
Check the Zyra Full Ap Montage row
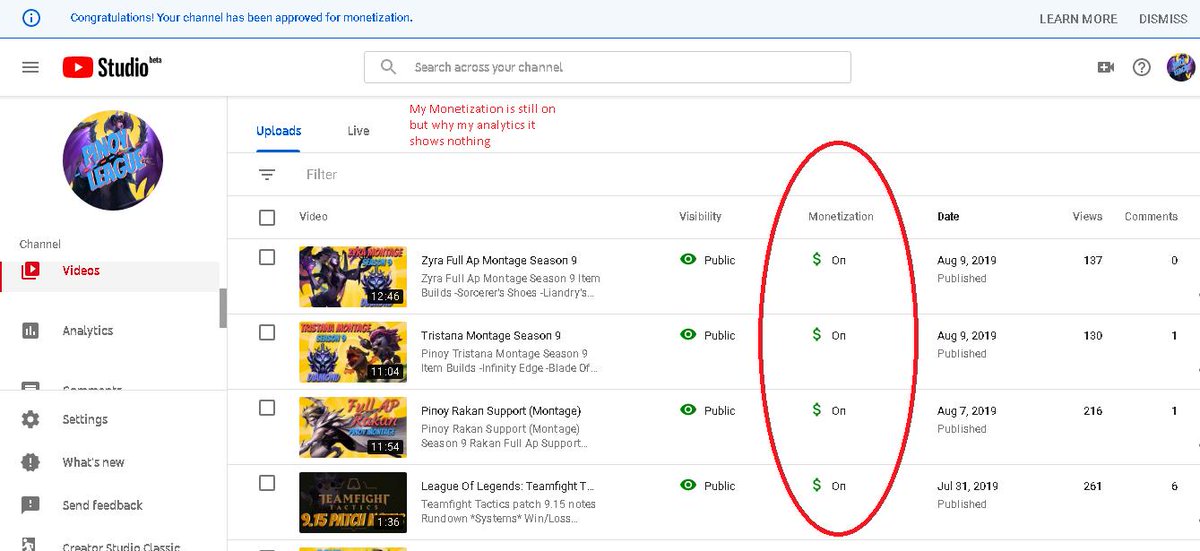[x=267, y=257]
